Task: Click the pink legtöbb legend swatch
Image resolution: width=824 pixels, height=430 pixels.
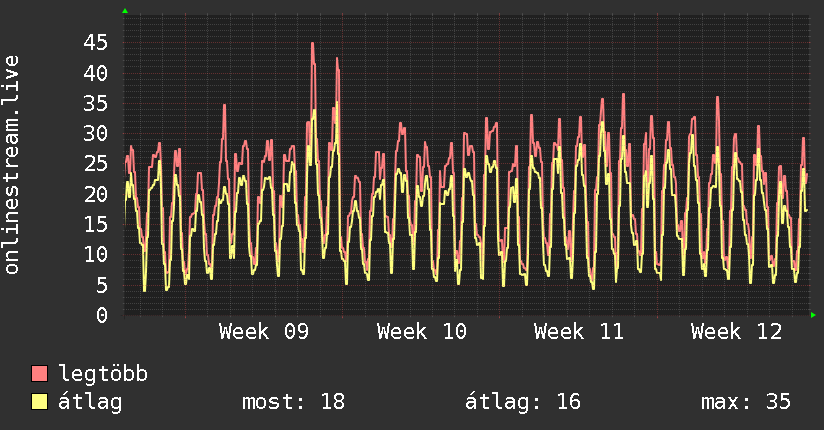Action: 39,373
